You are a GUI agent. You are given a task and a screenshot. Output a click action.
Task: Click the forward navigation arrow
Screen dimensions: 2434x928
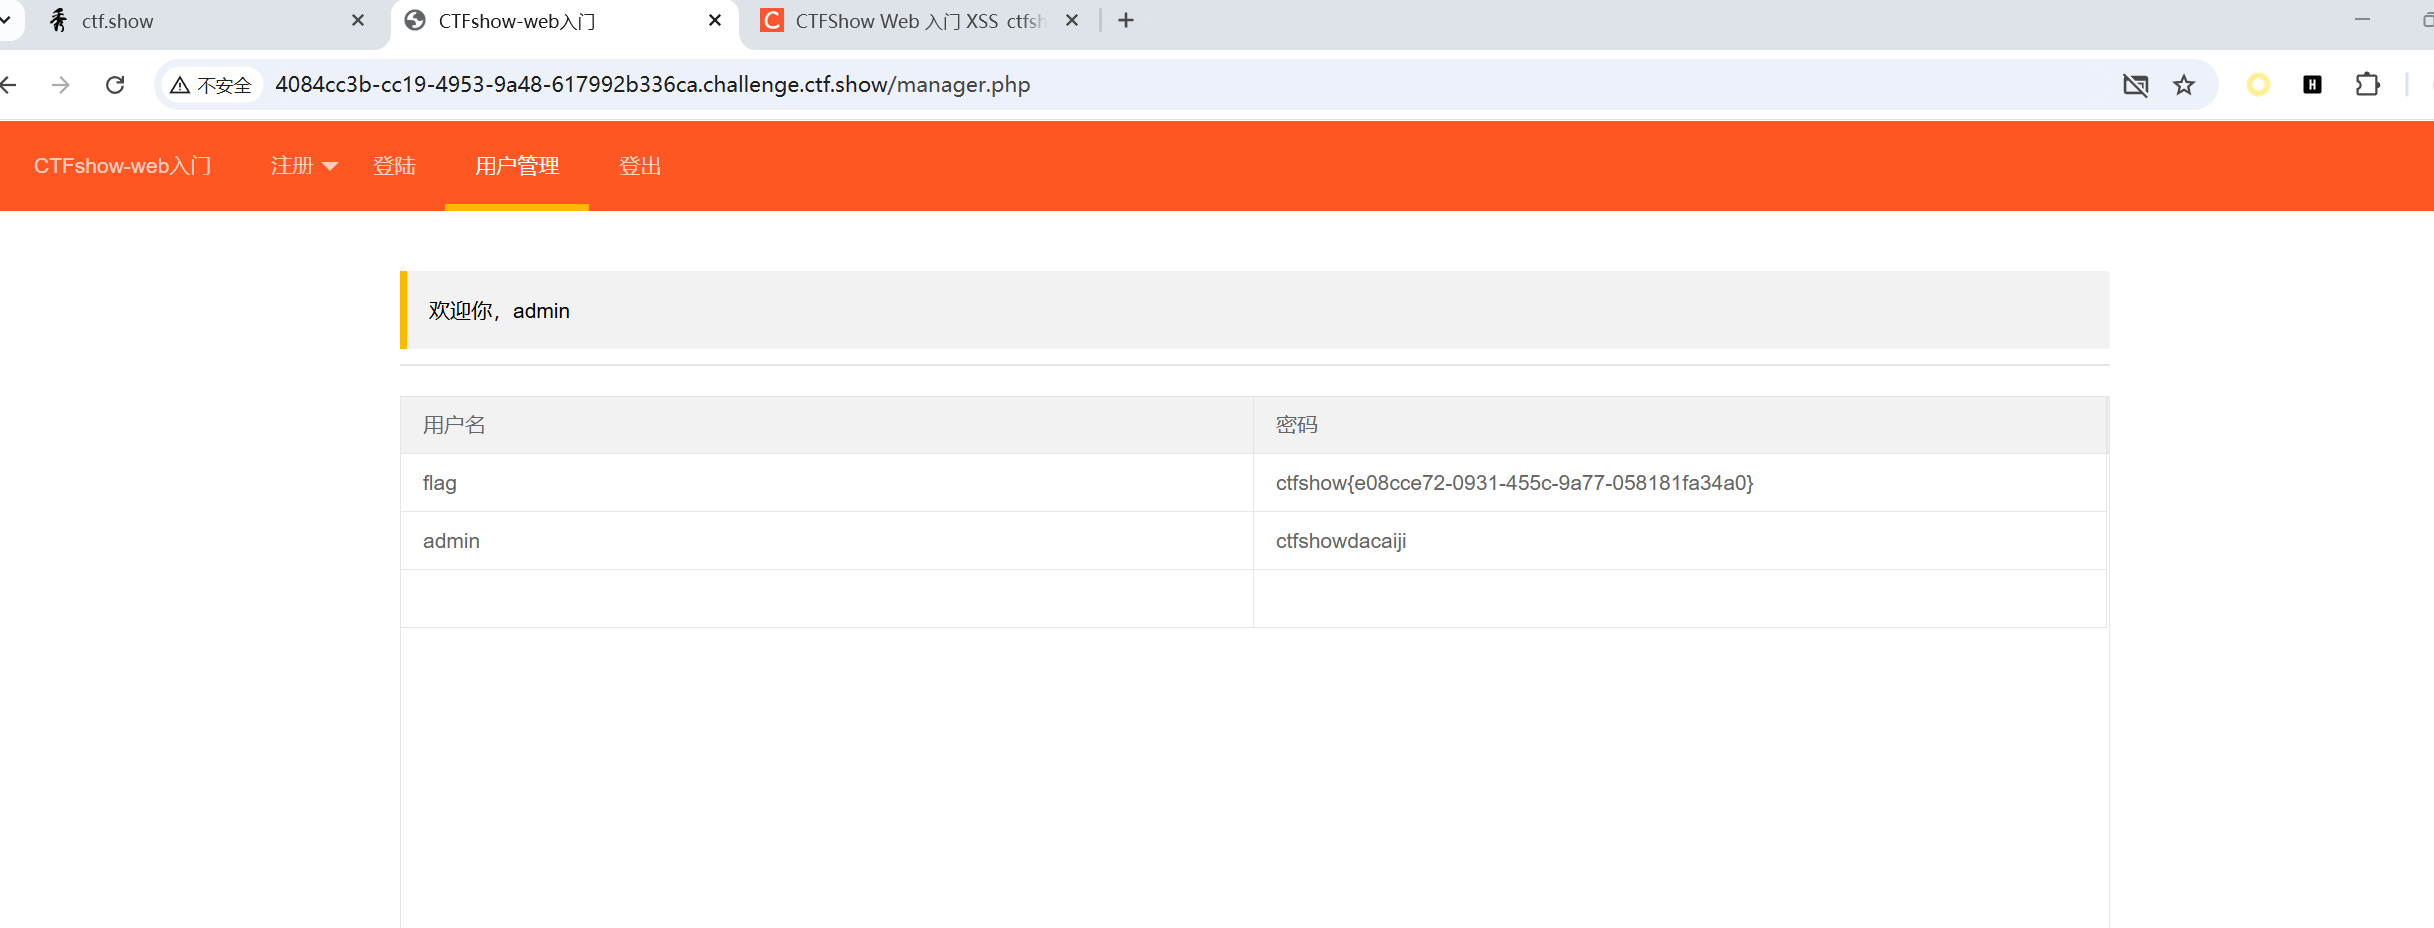click(x=61, y=85)
